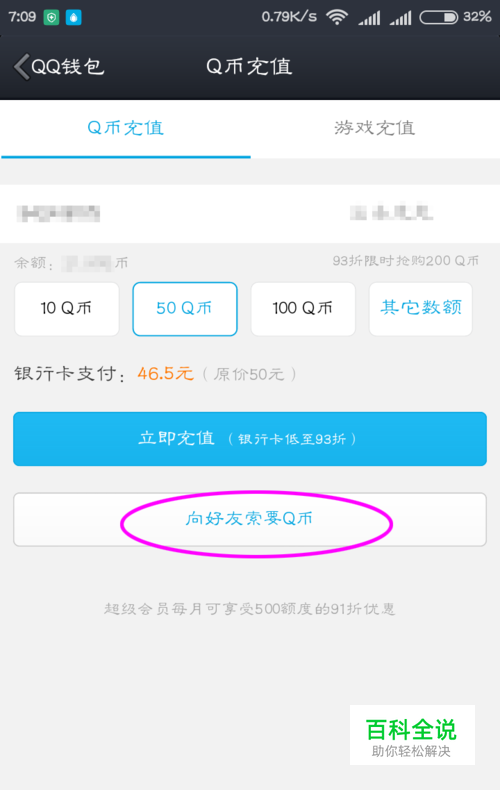This screenshot has width=500, height=790.
Task: Tap the blue water-drop status icon
Action: [74, 18]
